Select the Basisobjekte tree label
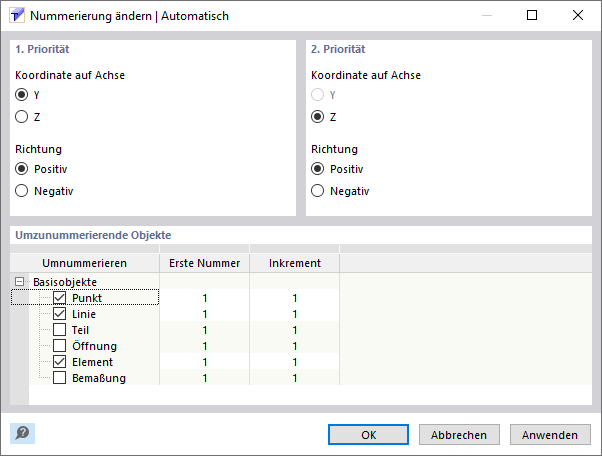The width and height of the screenshot is (602, 456). tap(65, 282)
